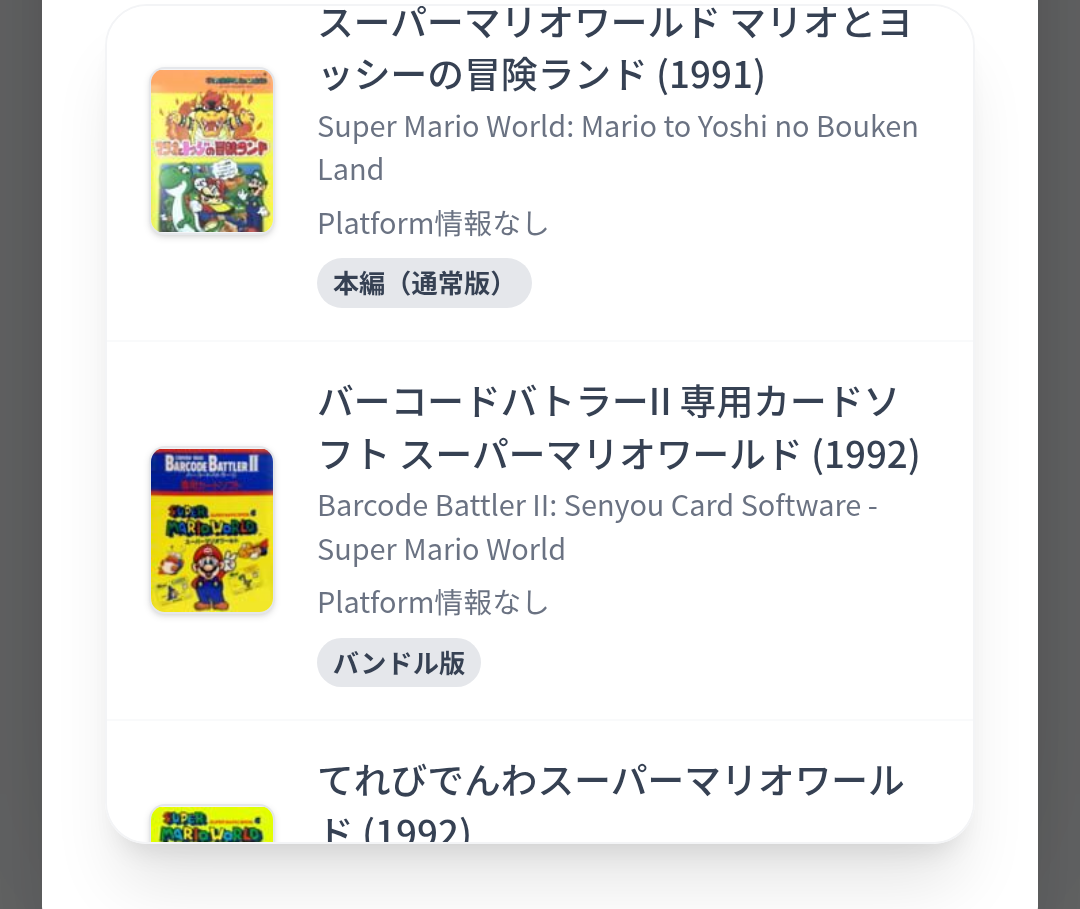Click 'Platform情報なし' under the Bouken Land entry

(x=433, y=223)
